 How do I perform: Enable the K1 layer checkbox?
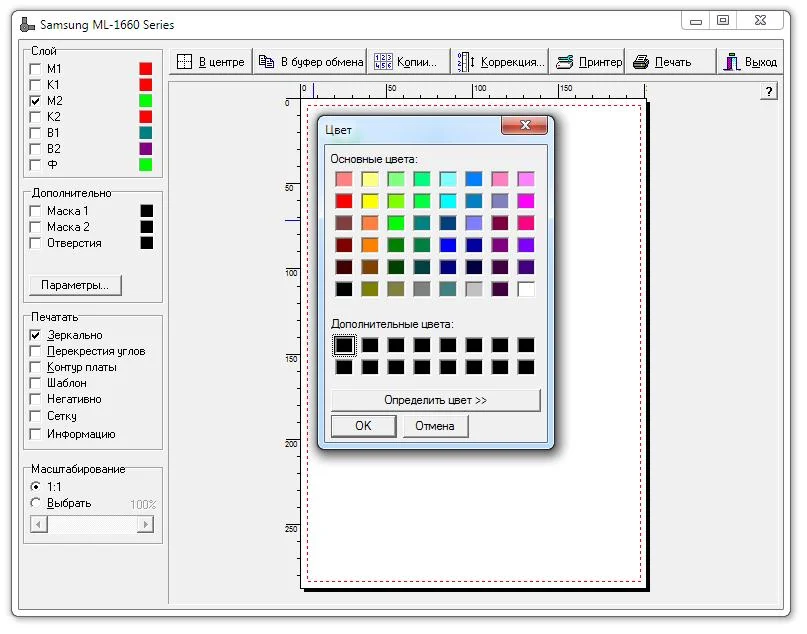(x=35, y=85)
